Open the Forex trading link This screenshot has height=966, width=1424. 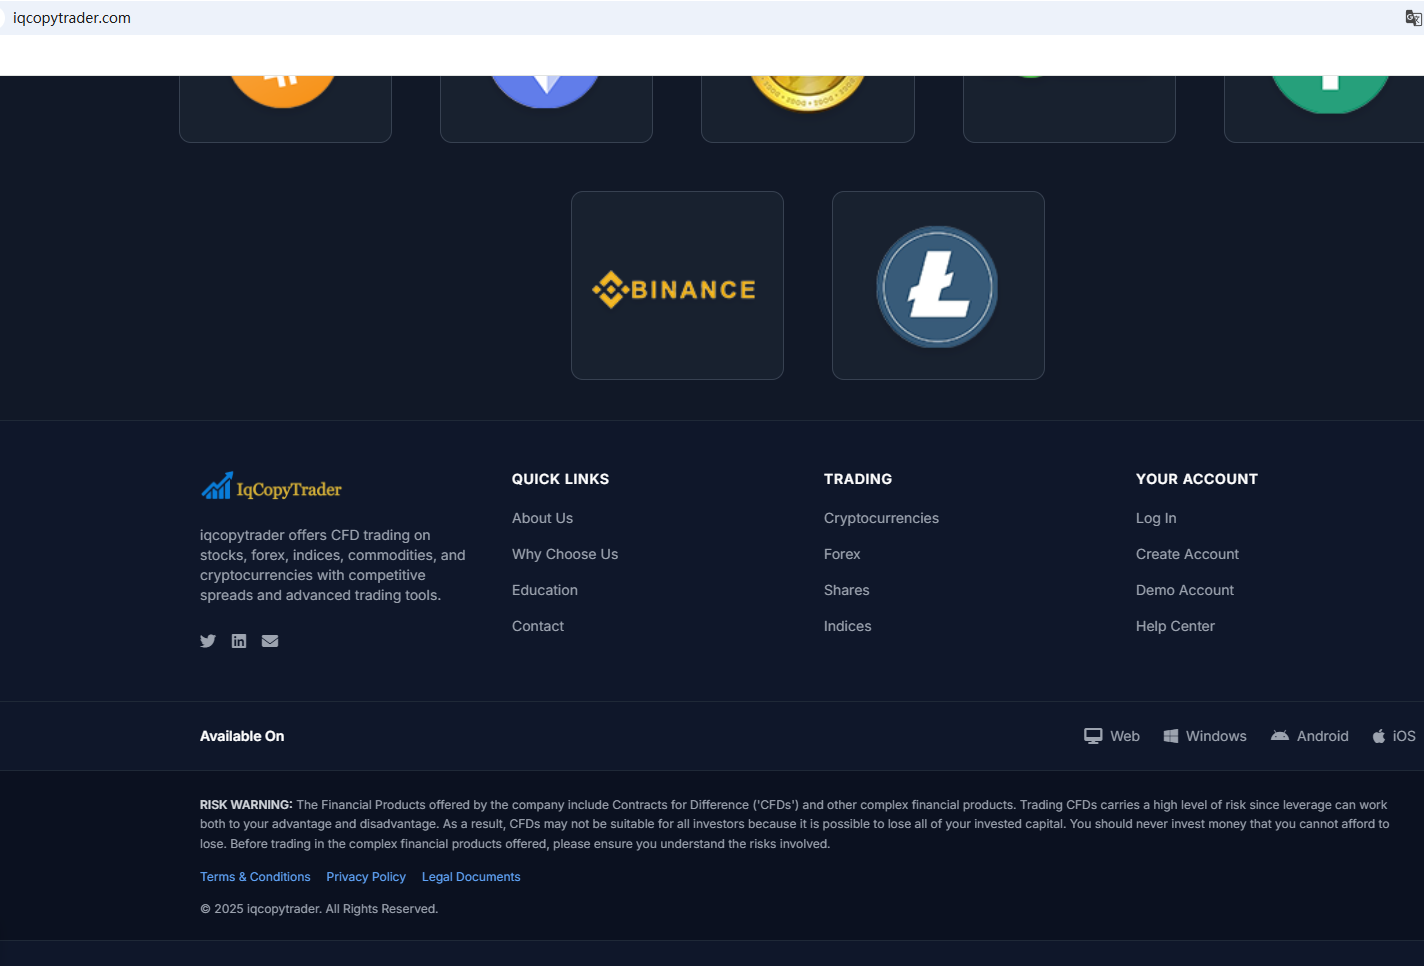pos(842,554)
